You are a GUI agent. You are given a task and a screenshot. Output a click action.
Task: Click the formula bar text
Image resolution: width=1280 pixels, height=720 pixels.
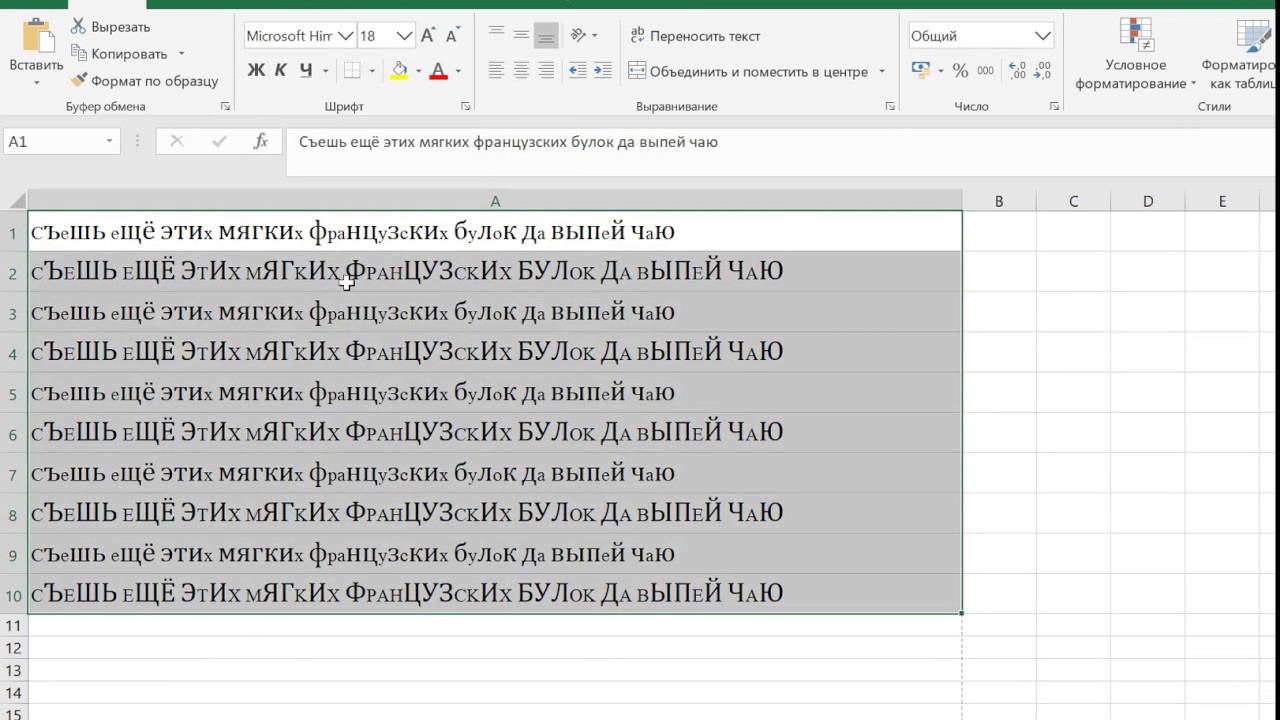coord(508,142)
